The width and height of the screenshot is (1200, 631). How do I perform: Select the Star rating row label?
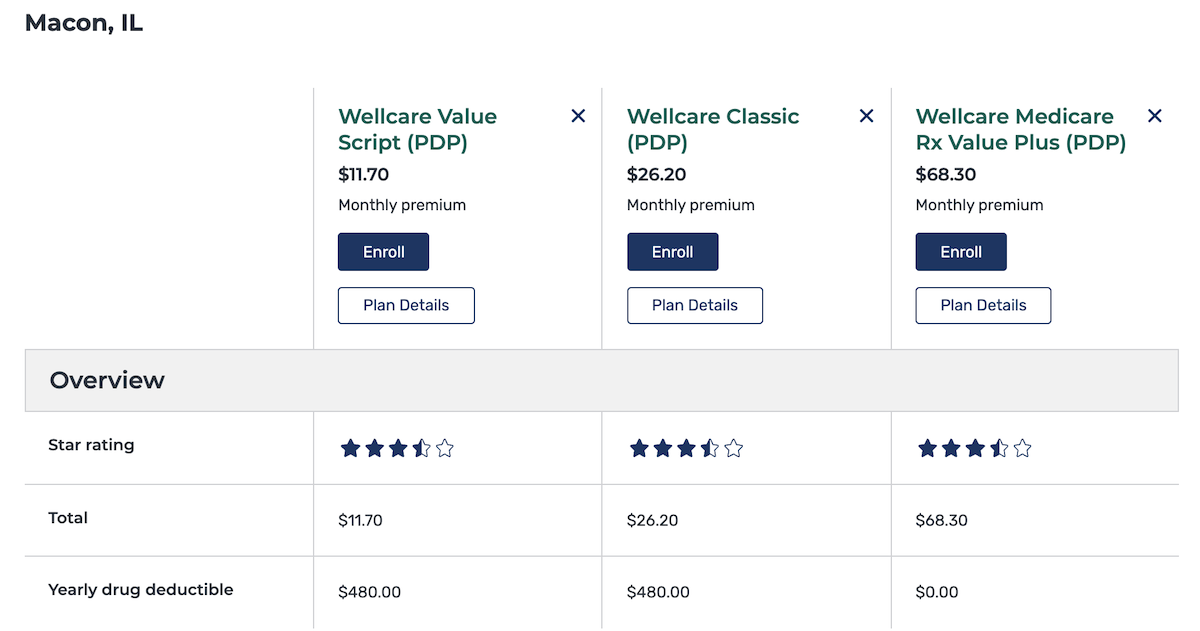(x=91, y=445)
